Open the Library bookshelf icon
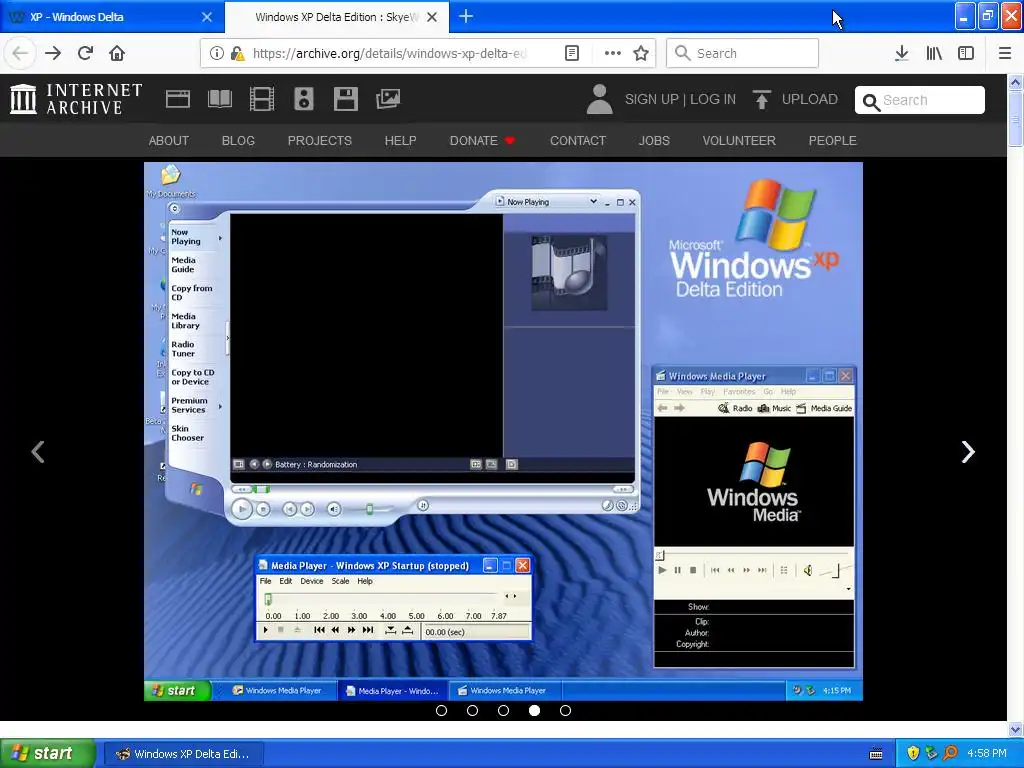1024x768 pixels. pyautogui.click(x=934, y=54)
